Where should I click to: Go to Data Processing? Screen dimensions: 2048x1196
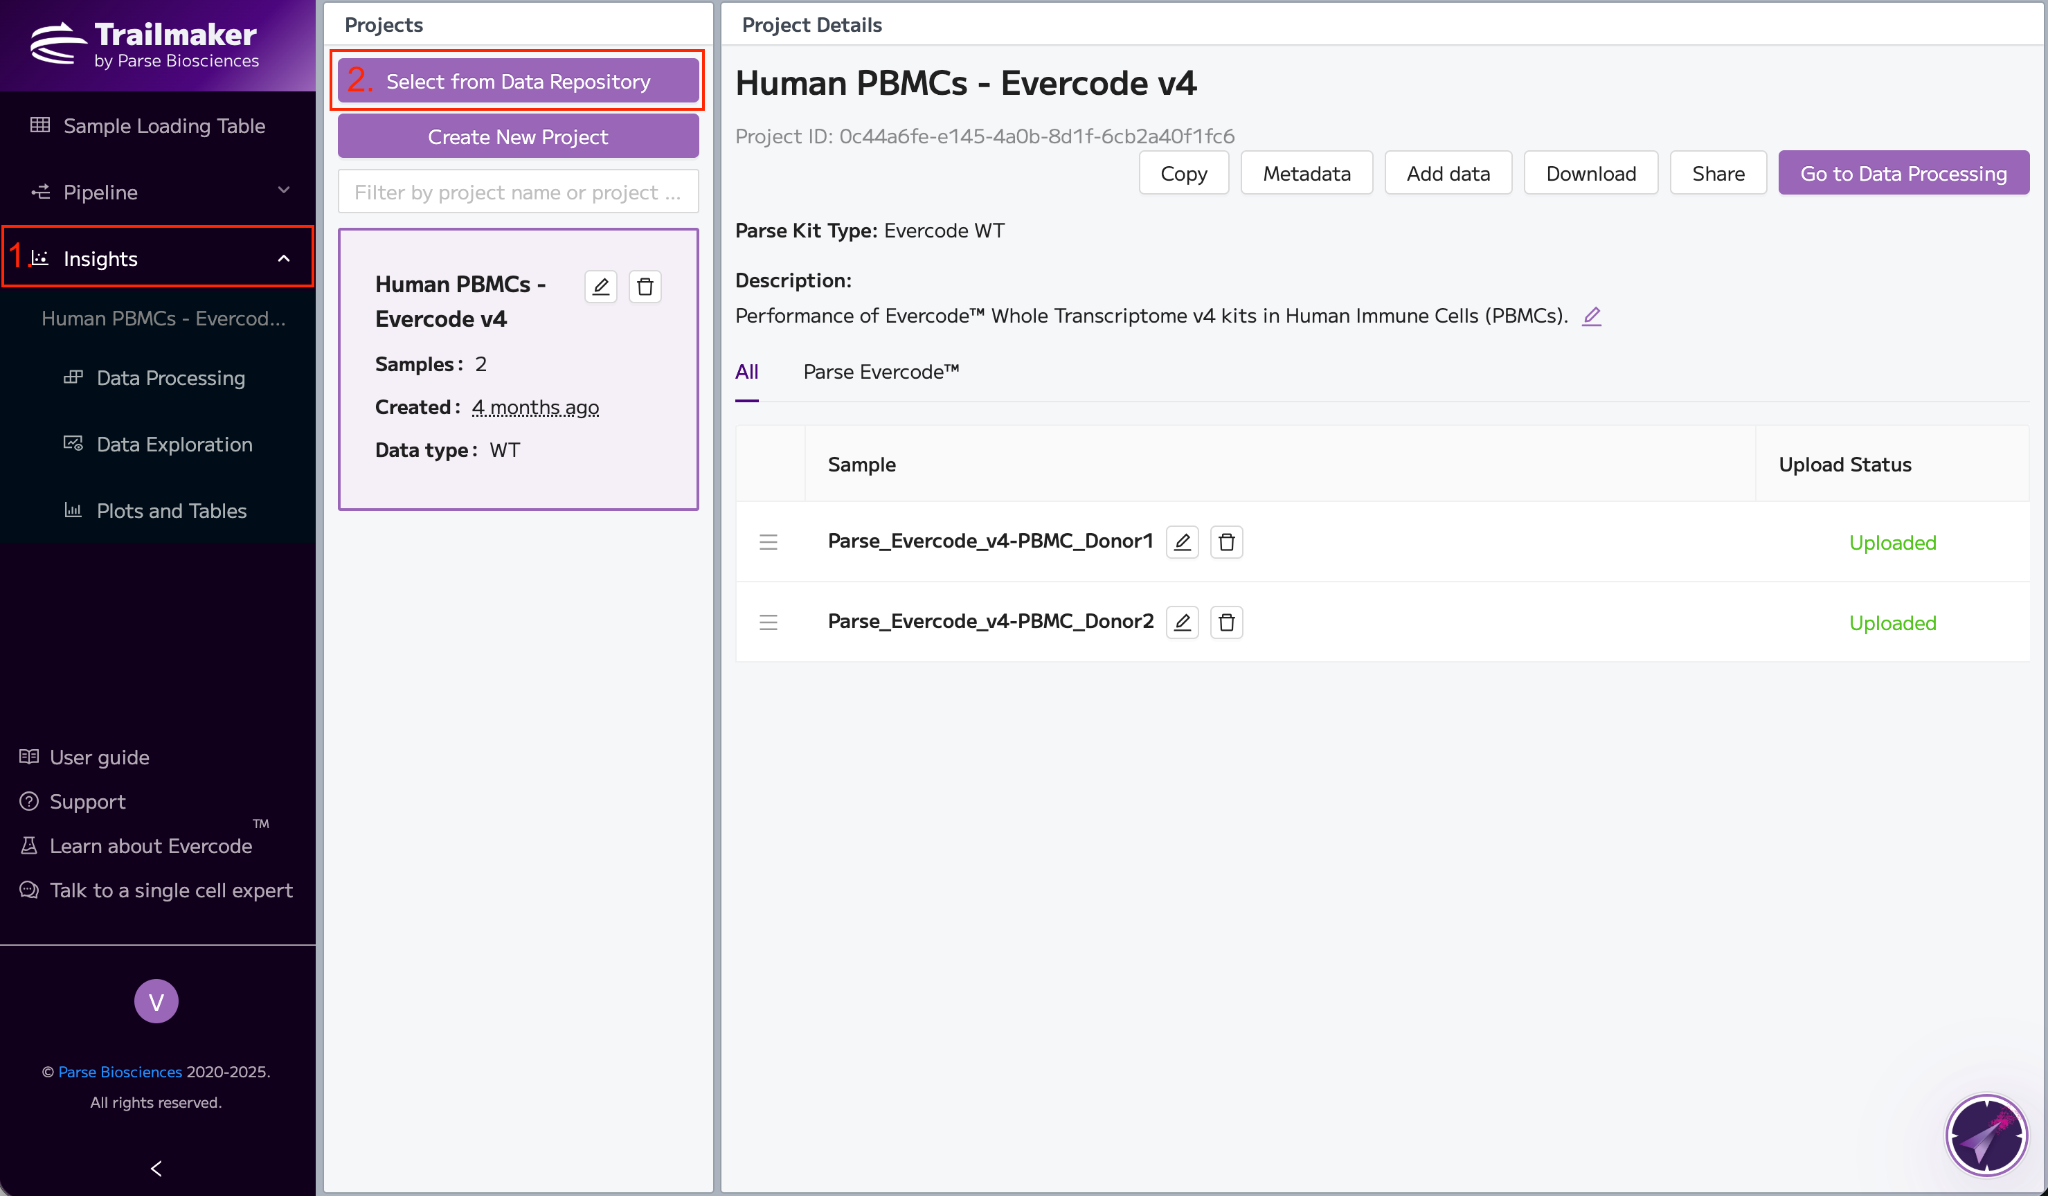(1904, 173)
